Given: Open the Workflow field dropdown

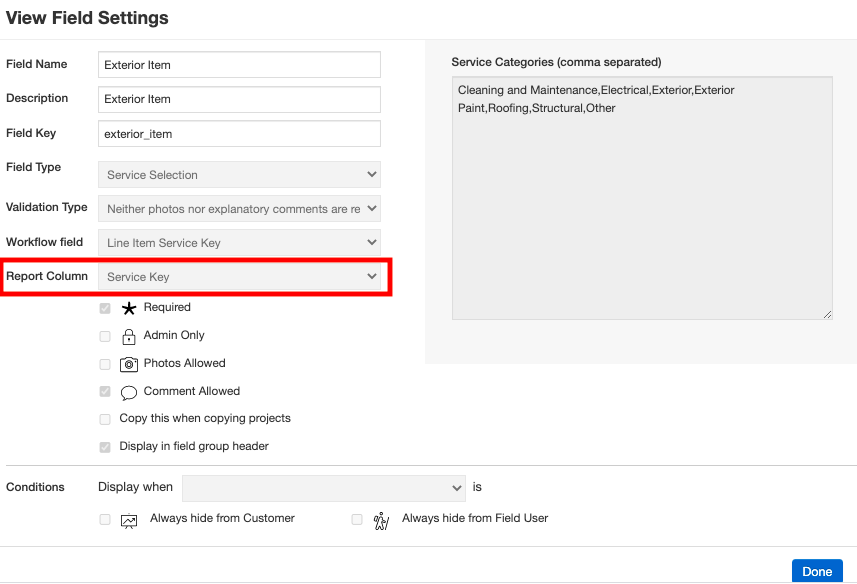Looking at the screenshot, I should [239, 243].
